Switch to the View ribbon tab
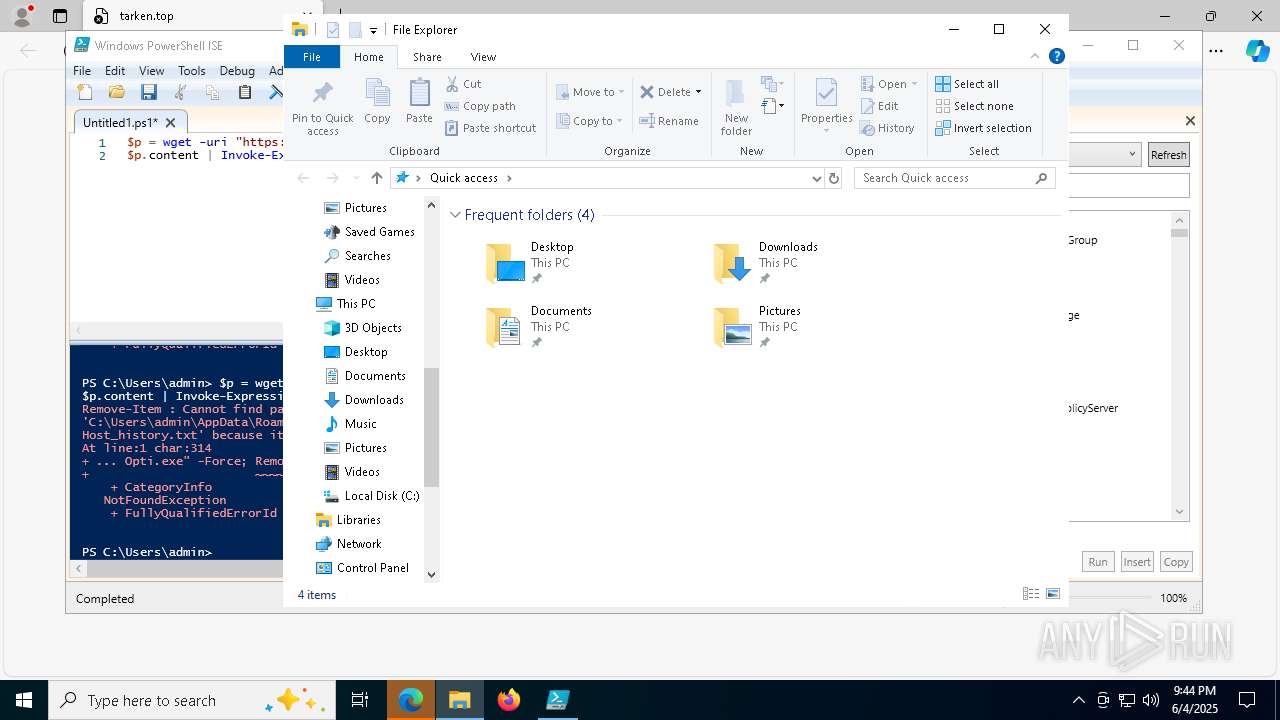The height and width of the screenshot is (720, 1280). point(483,57)
